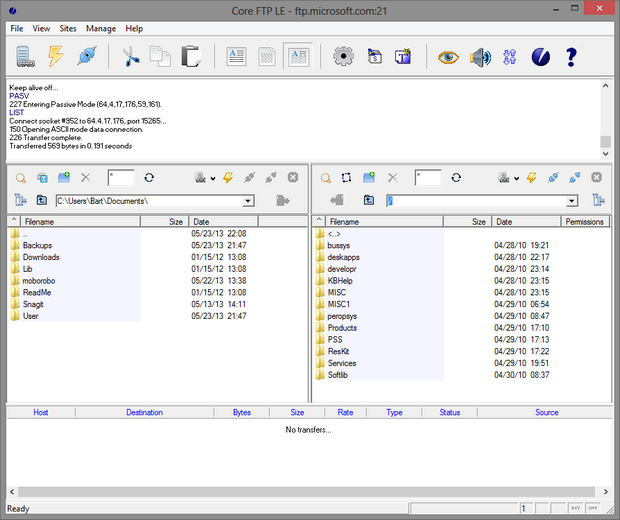Click local pane search magnifier icon
The width and height of the screenshot is (620, 520).
tap(21, 178)
